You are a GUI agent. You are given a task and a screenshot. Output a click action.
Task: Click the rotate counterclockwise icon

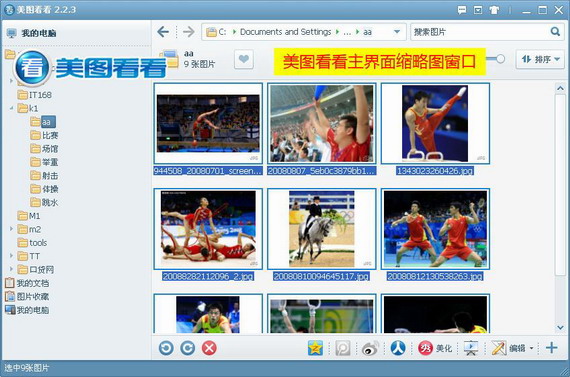(166, 348)
